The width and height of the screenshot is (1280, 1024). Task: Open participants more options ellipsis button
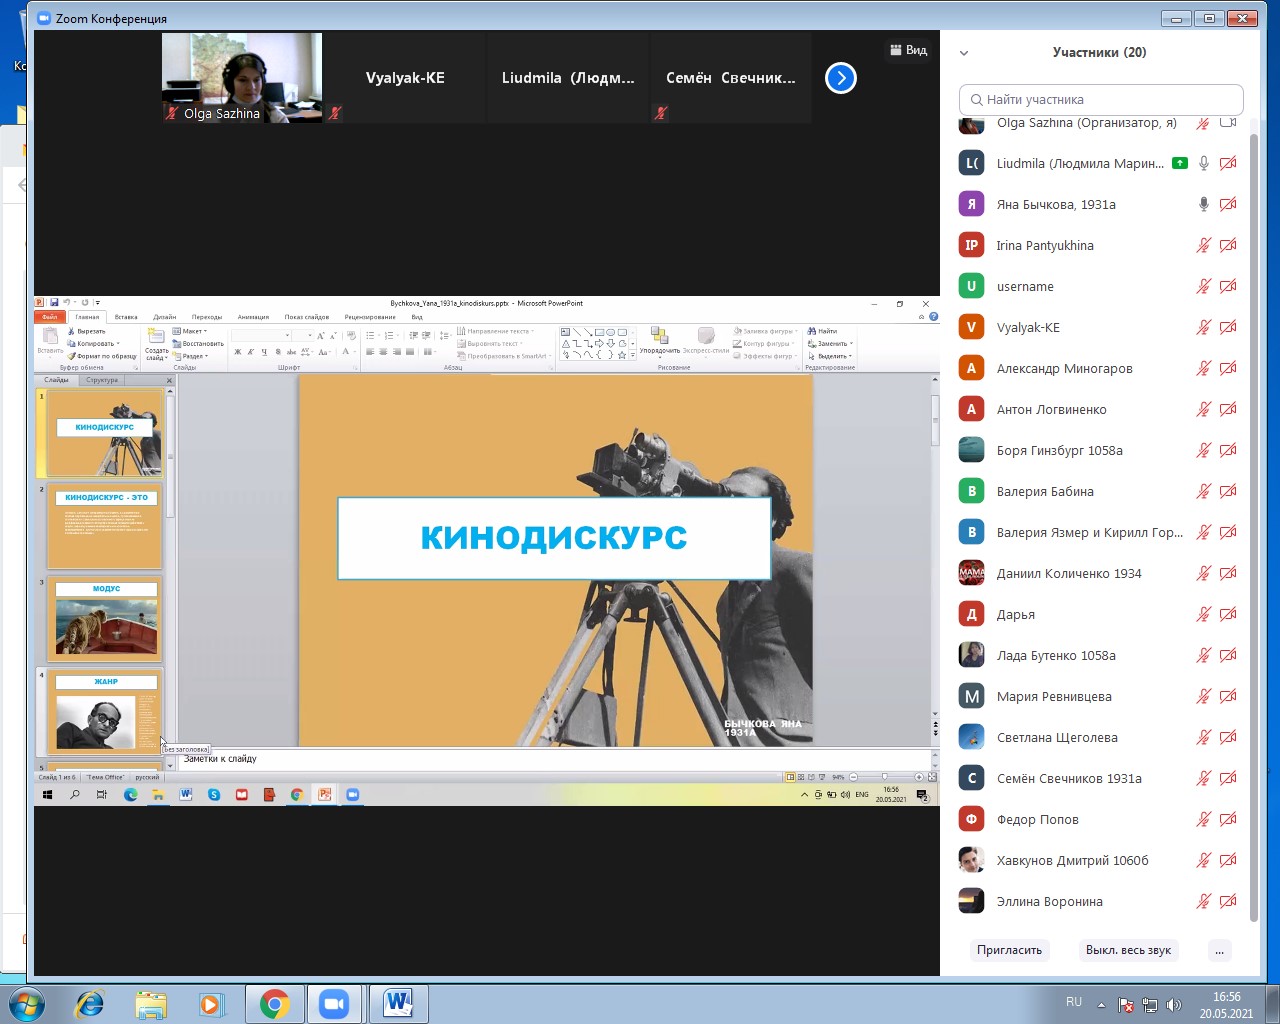tap(1219, 950)
